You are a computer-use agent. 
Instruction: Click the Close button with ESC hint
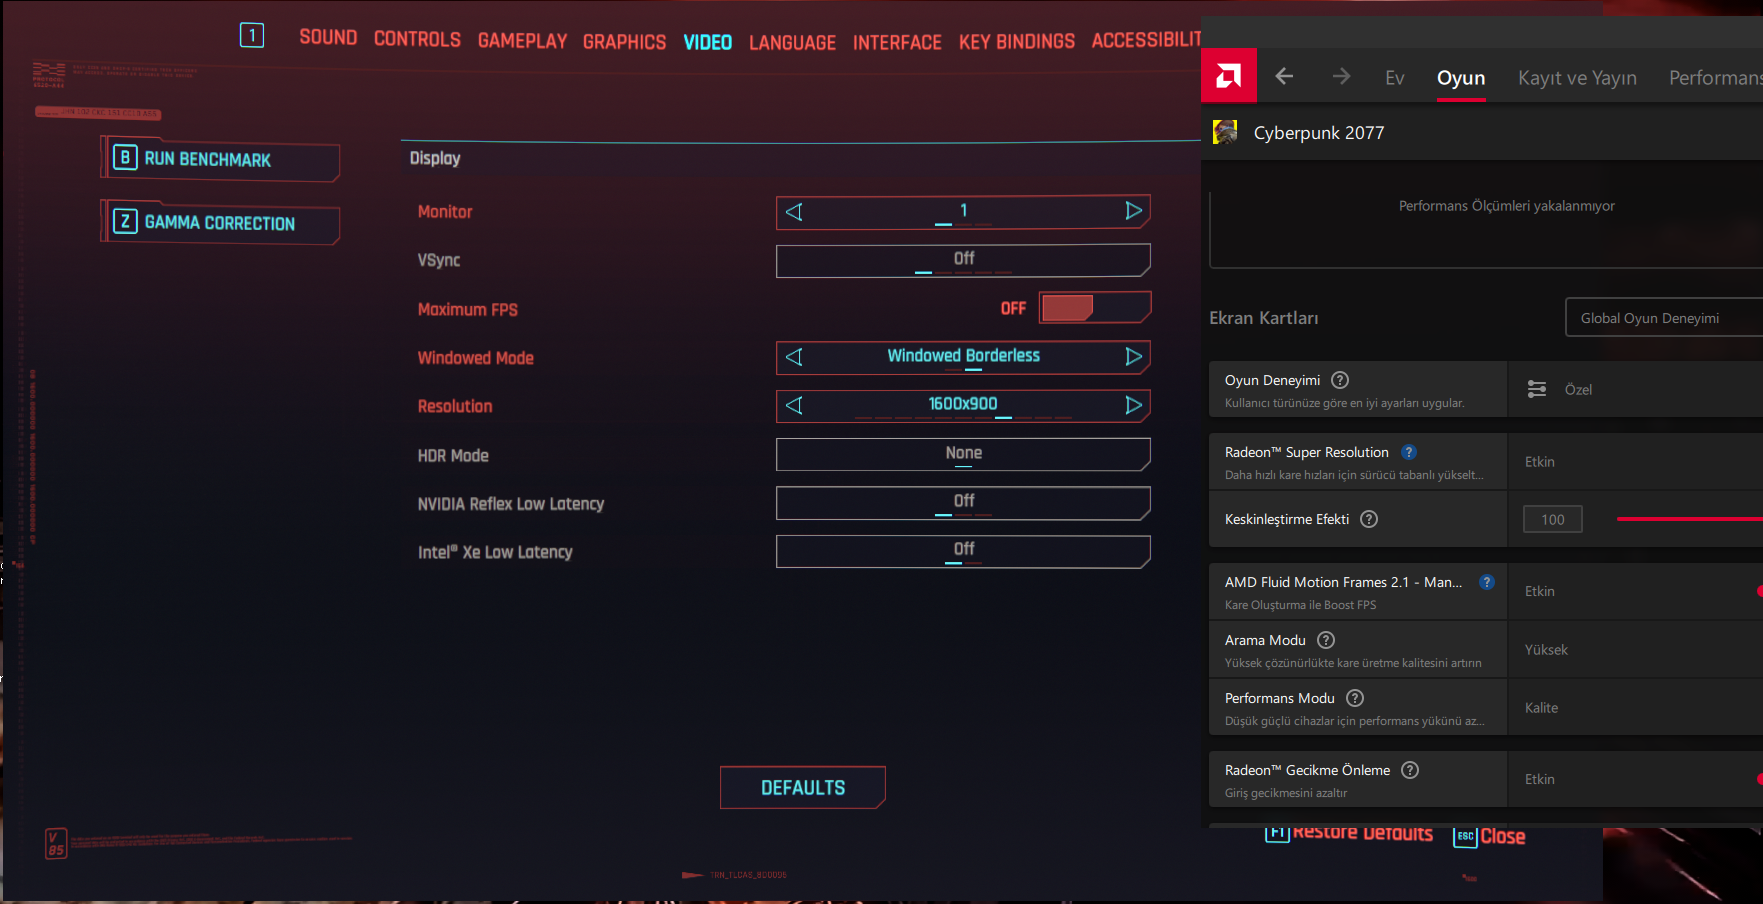click(x=1490, y=836)
